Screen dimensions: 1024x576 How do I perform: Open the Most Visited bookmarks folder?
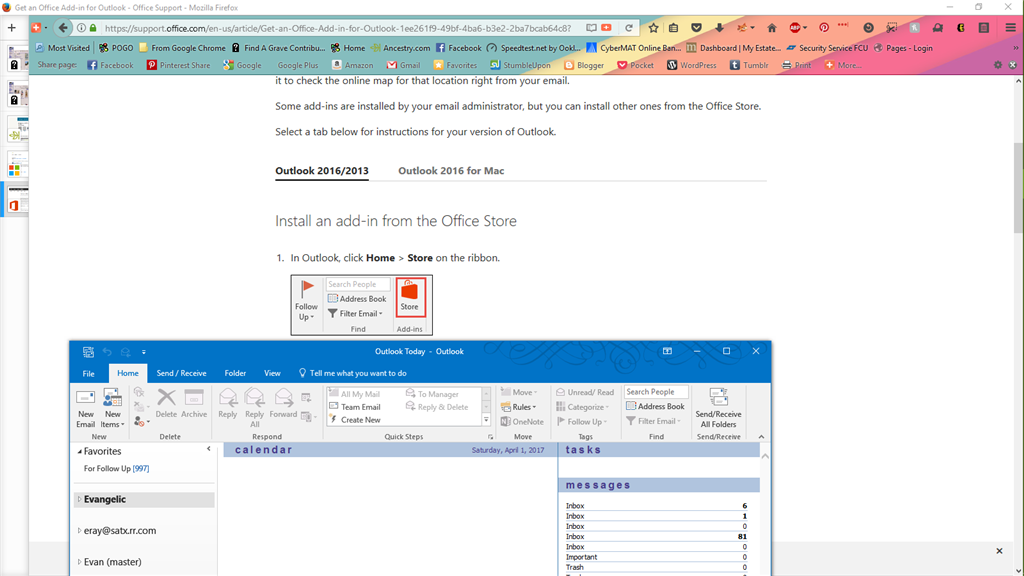(x=63, y=48)
